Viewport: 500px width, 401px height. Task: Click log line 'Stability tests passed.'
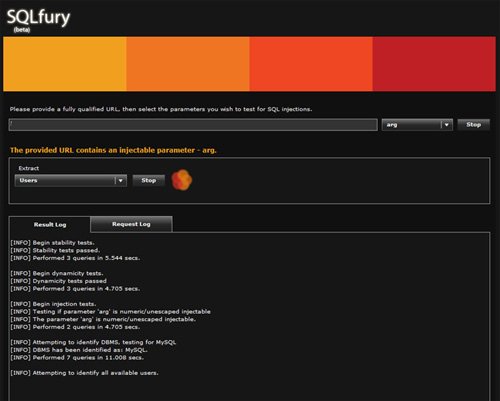(x=55, y=250)
